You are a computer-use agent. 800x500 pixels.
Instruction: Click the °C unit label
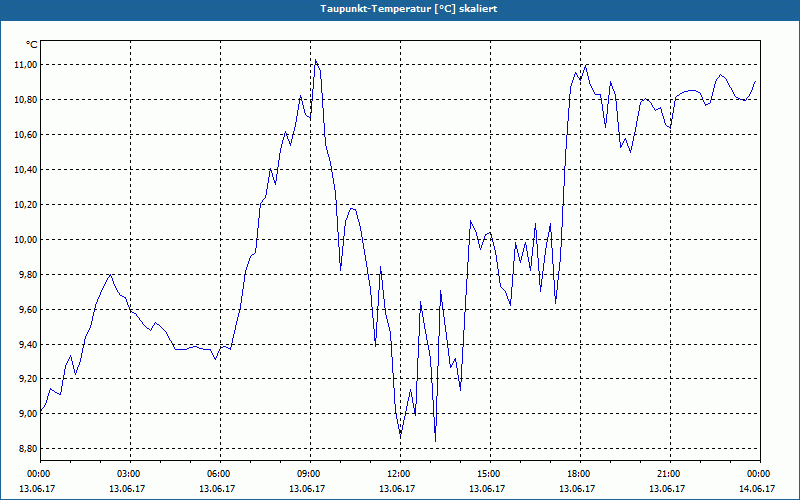(32, 45)
